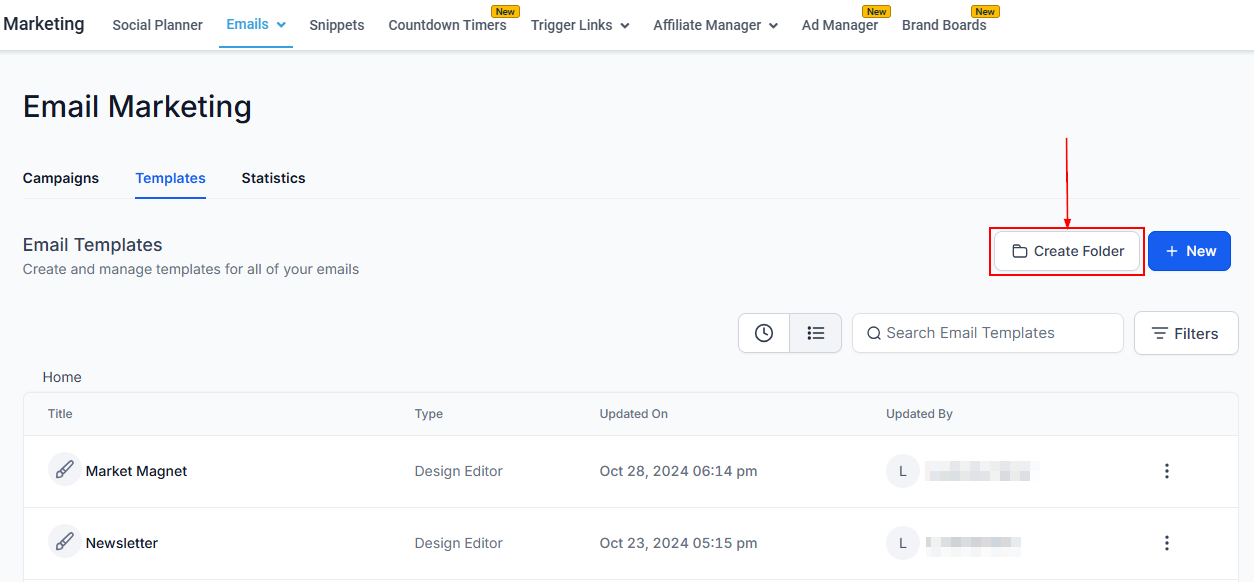Click the Market Magnet user avatar L
The width and height of the screenshot is (1254, 582).
(902, 471)
